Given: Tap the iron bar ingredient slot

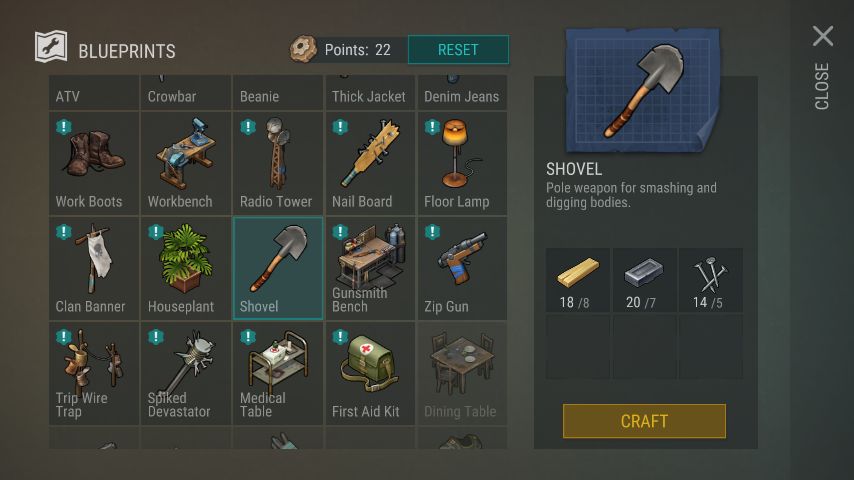Looking at the screenshot, I should [644, 280].
